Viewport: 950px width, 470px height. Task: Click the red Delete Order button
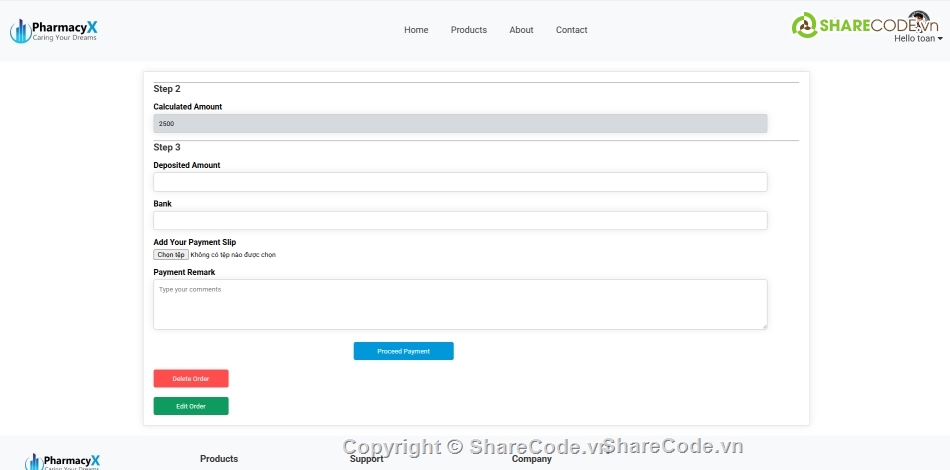pos(190,379)
